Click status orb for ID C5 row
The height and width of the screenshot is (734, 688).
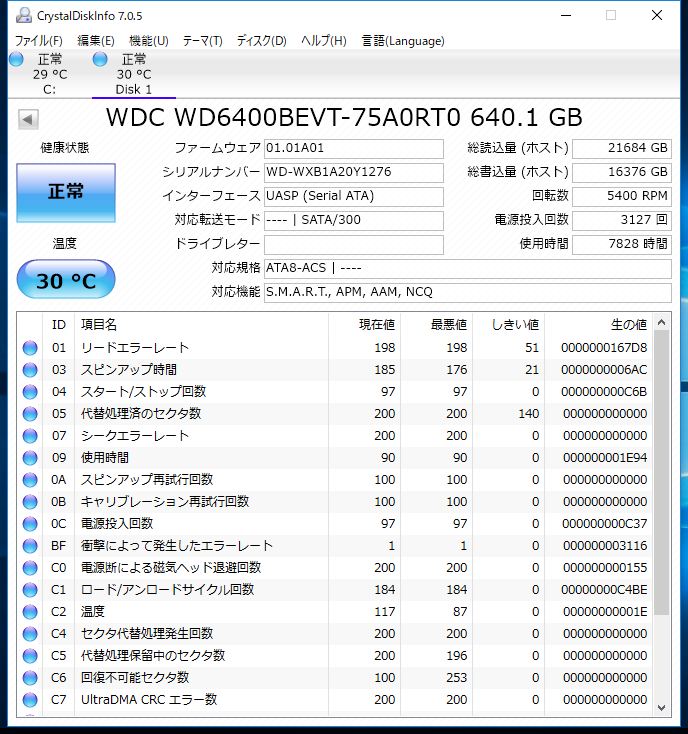(30, 656)
